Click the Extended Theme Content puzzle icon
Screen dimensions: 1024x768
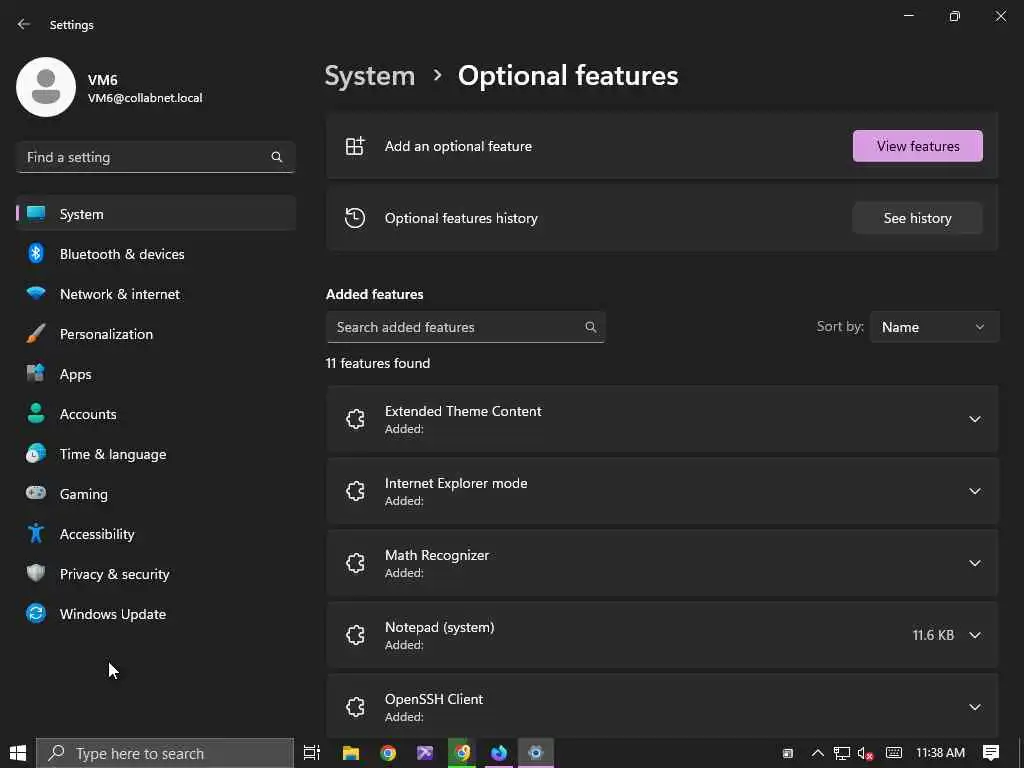tap(355, 419)
